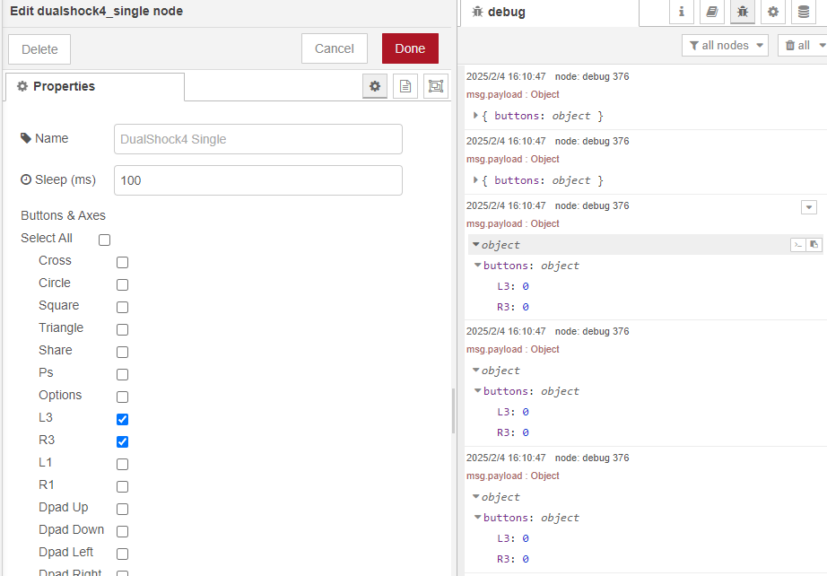Open node description document icon tab
This screenshot has height=576, width=827.
405,86
